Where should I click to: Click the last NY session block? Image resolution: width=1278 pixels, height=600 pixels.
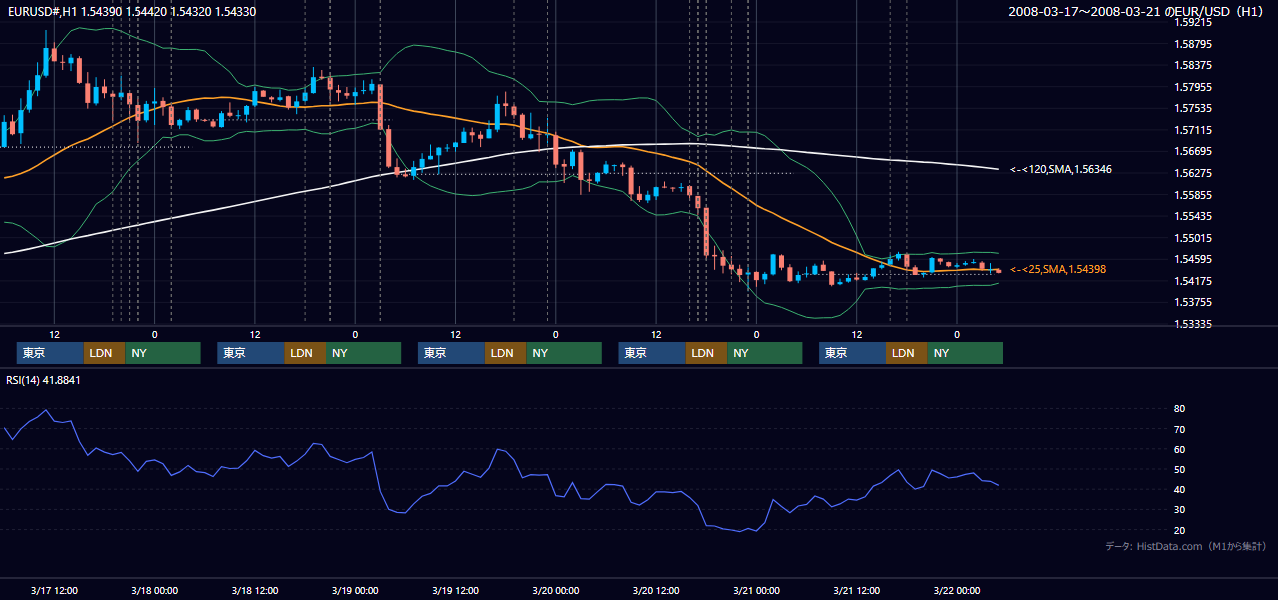pos(964,353)
